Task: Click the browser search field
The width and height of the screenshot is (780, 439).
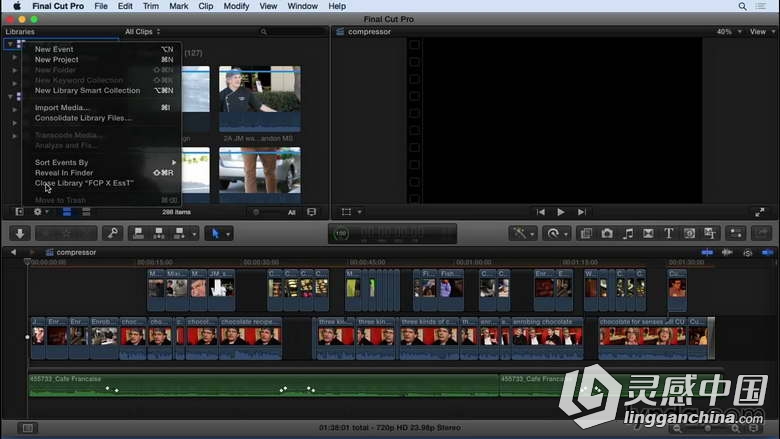Action: (x=293, y=31)
